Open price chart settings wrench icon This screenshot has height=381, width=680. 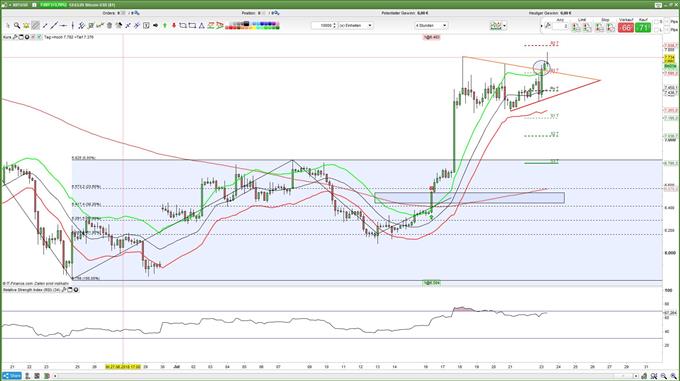[x=15, y=37]
